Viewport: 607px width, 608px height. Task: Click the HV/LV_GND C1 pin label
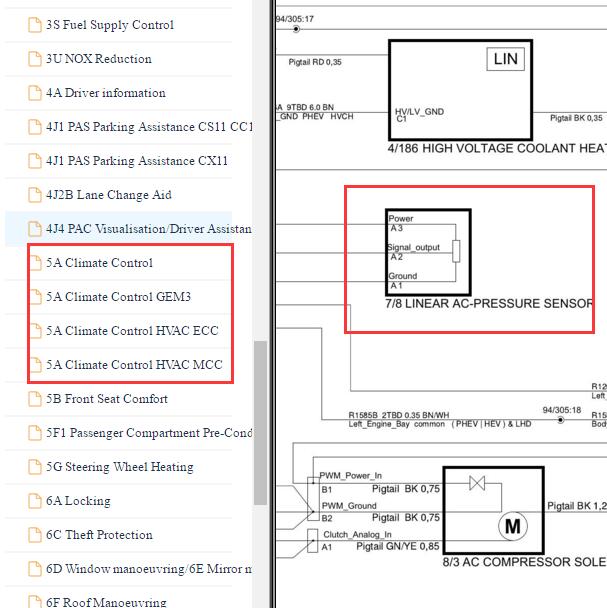[419, 115]
